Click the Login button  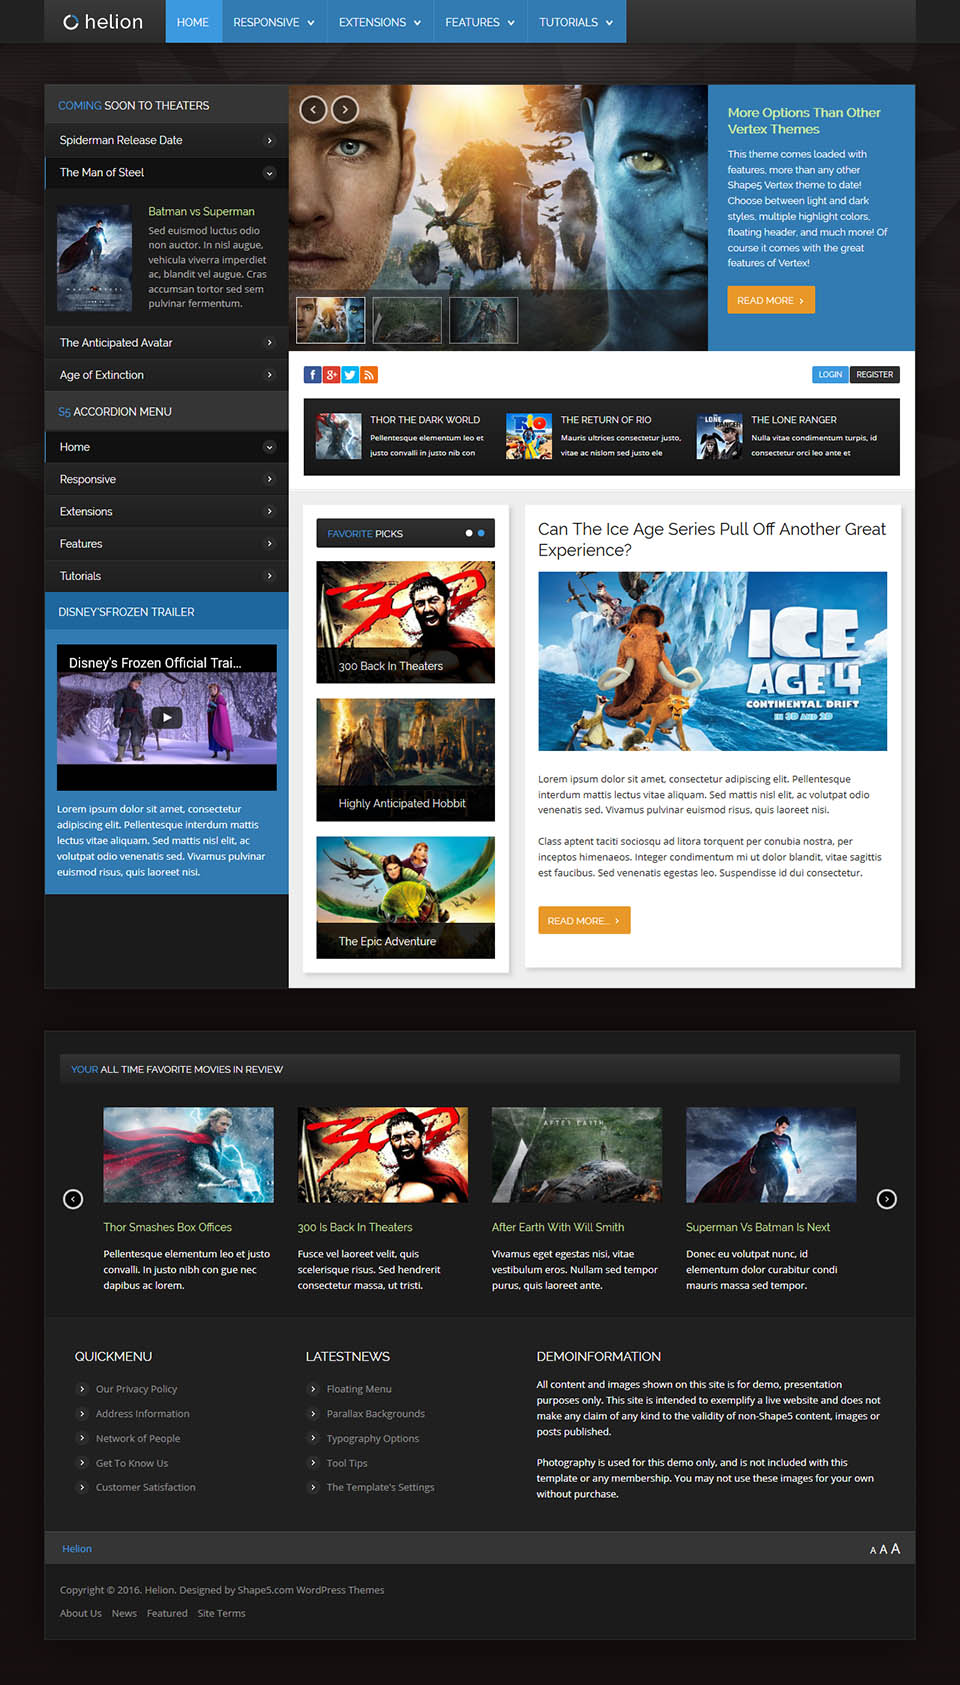pos(830,375)
